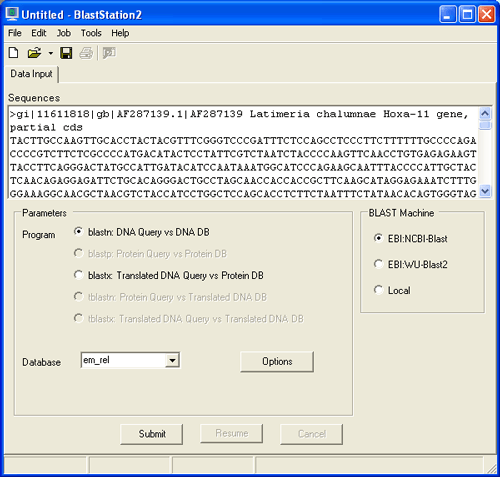
Task: Click the New document toolbar icon
Action: [13, 53]
